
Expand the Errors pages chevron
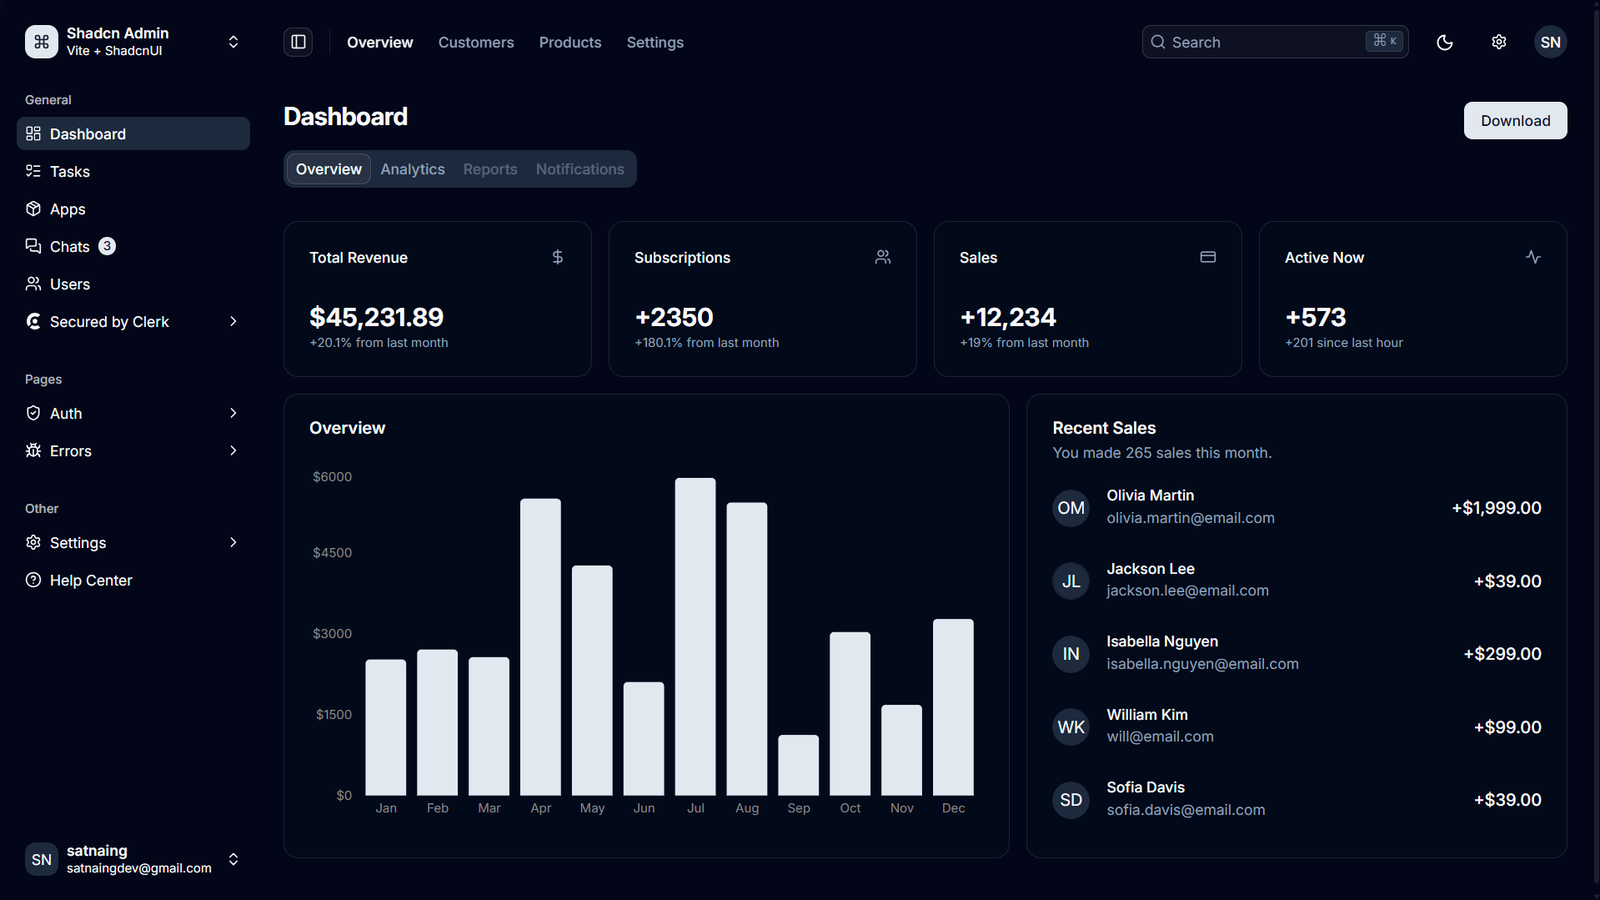click(233, 451)
